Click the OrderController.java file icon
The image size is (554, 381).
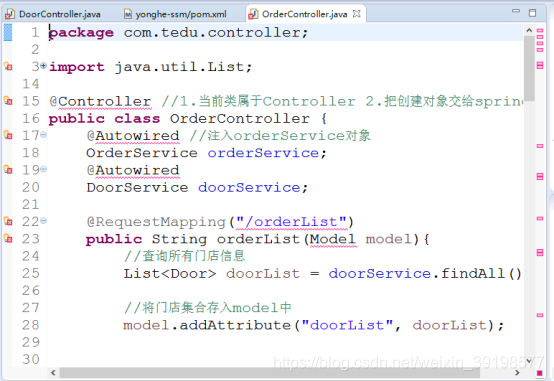253,14
